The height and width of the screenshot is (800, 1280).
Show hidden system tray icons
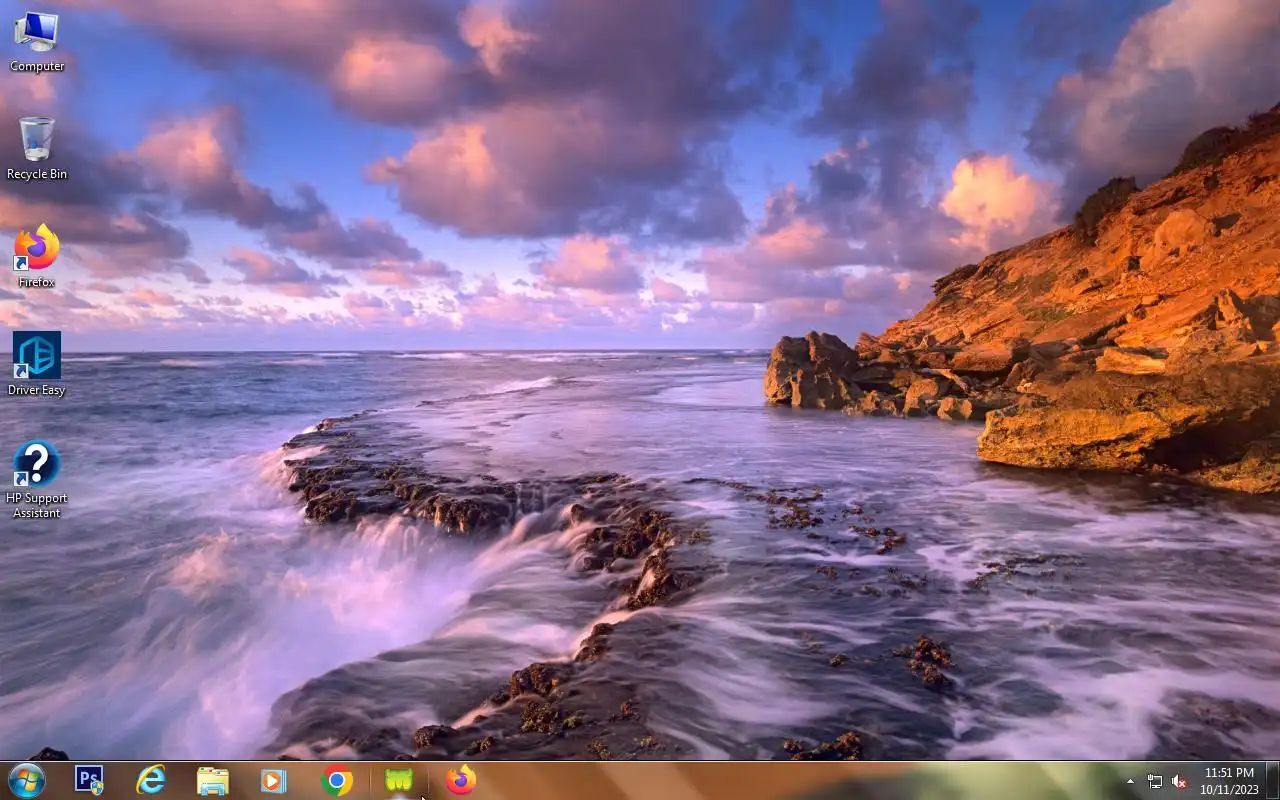click(x=1131, y=781)
